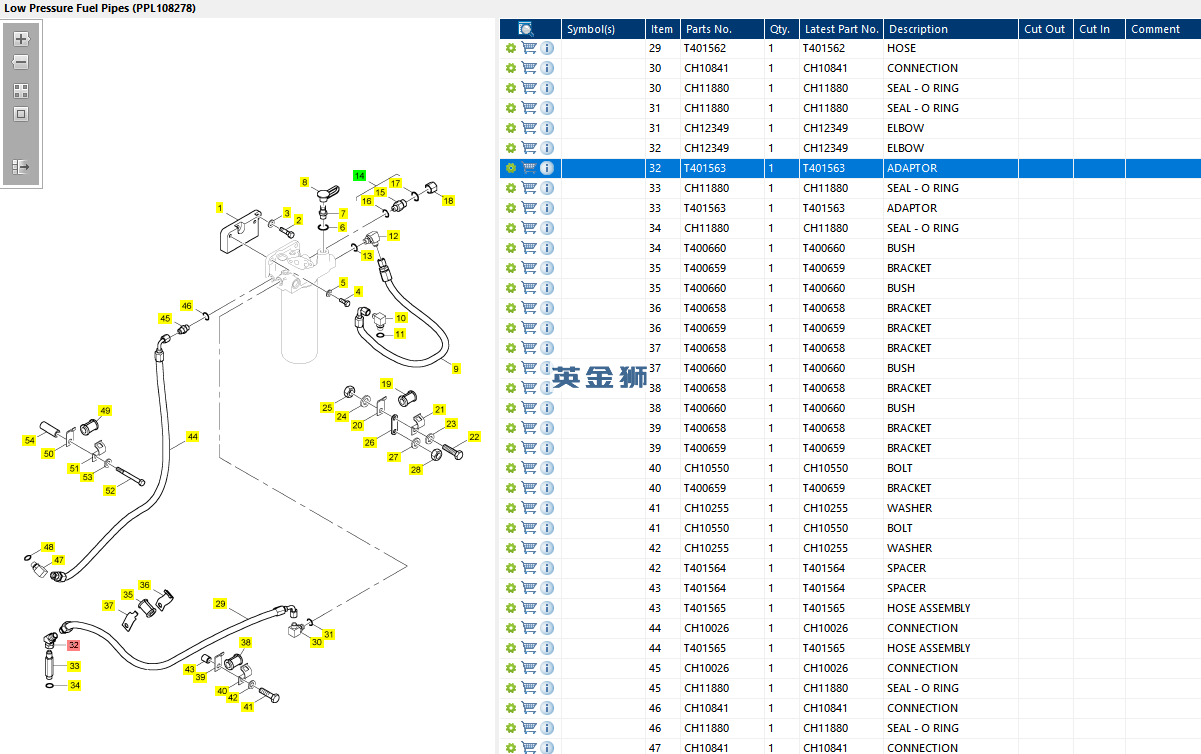
Task: Click latest part number CH10026 in item 45 row
Action: pyautogui.click(x=826, y=668)
